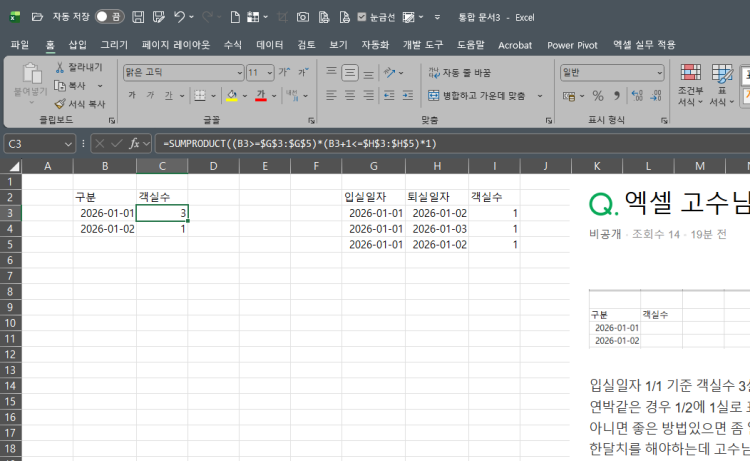Apply the yellow fill color bucket
Screen dimensions: 750x461
[232, 96]
